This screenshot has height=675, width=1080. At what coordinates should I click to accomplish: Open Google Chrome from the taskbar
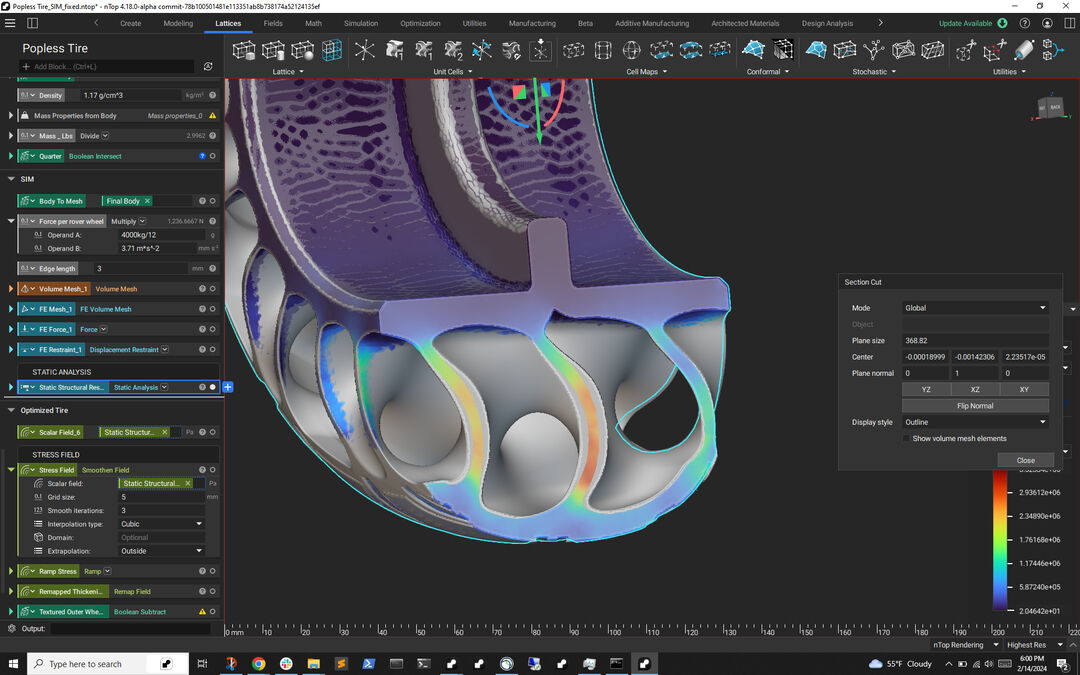click(258, 663)
